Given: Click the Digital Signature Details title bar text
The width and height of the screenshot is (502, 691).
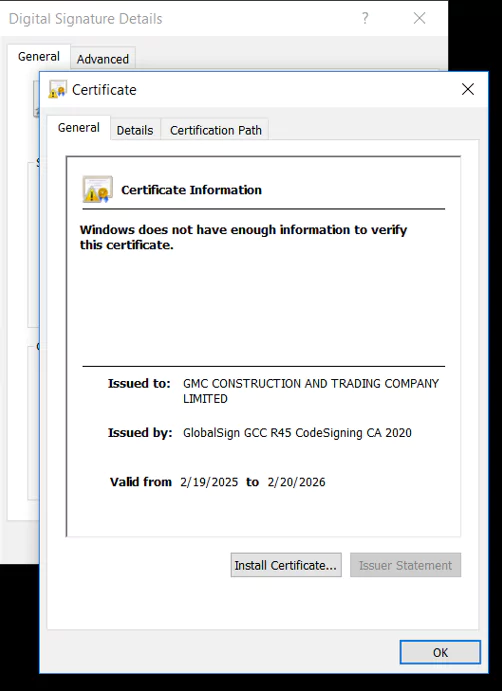Looking at the screenshot, I should coord(86,19).
